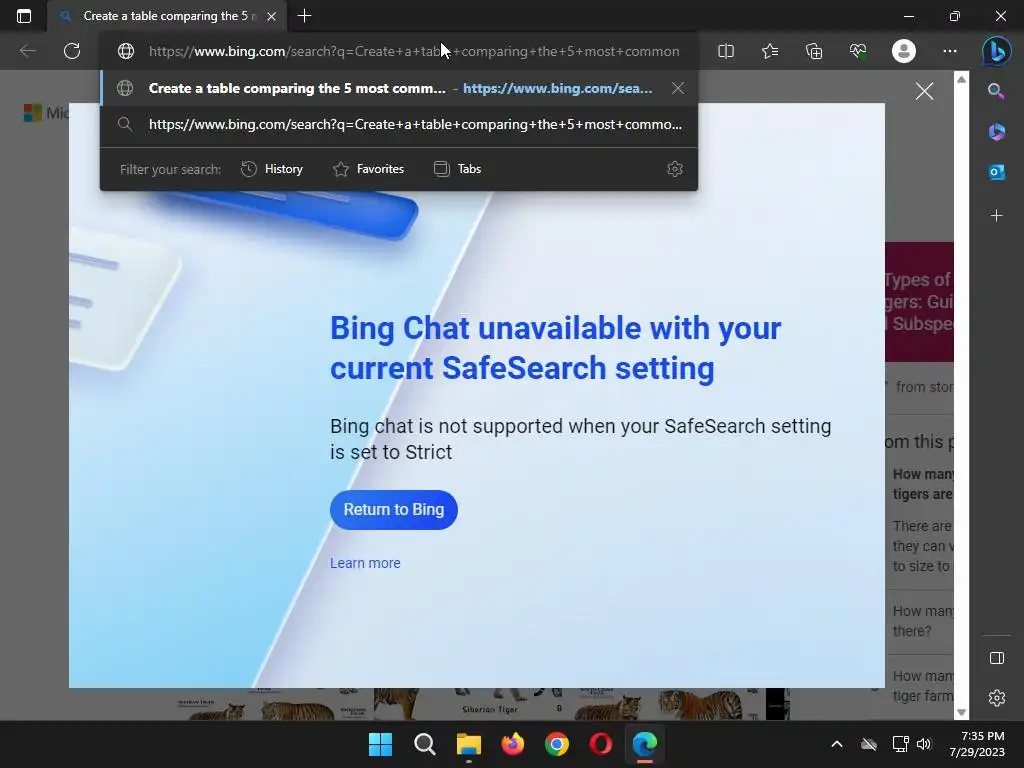This screenshot has width=1024, height=768.
Task: Open the split screen icon
Action: (x=726, y=51)
